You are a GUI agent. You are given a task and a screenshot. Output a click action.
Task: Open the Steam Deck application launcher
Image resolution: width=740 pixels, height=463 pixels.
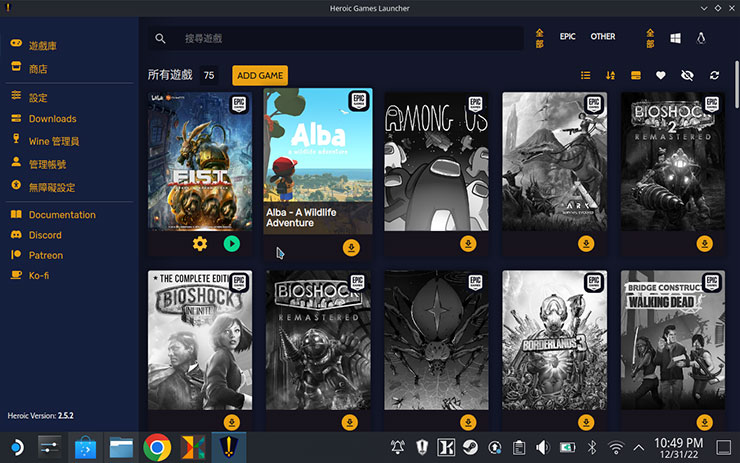[17, 447]
